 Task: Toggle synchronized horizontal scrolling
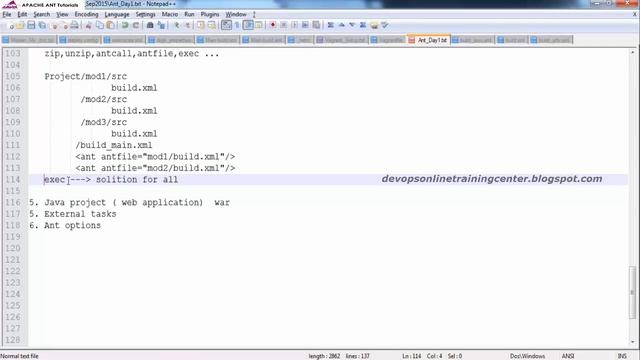[x=211, y=25]
